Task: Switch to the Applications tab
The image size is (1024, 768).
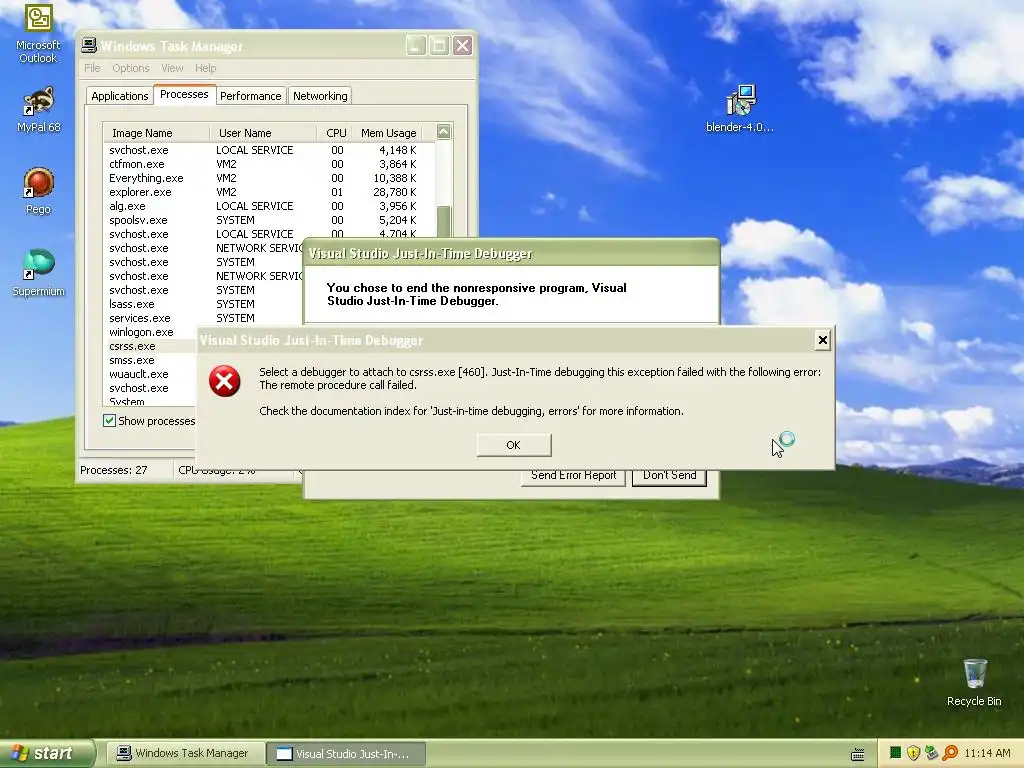Action: 120,96
